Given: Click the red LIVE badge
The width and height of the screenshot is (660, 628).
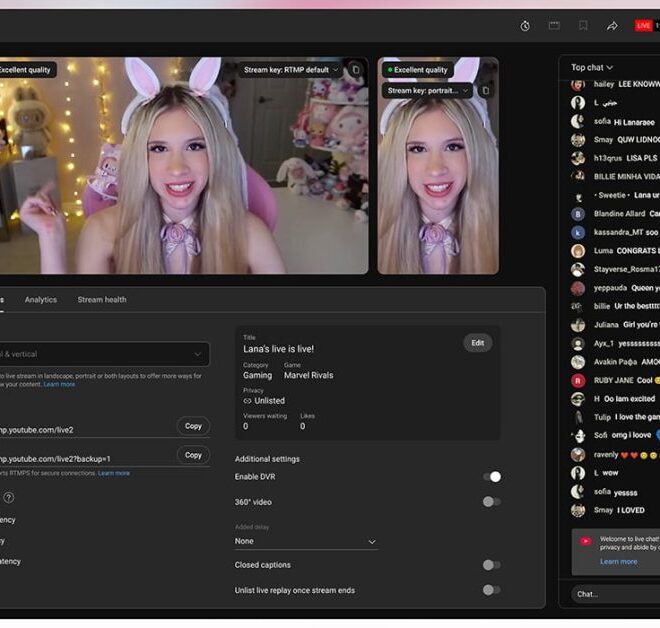Looking at the screenshot, I should (643, 26).
